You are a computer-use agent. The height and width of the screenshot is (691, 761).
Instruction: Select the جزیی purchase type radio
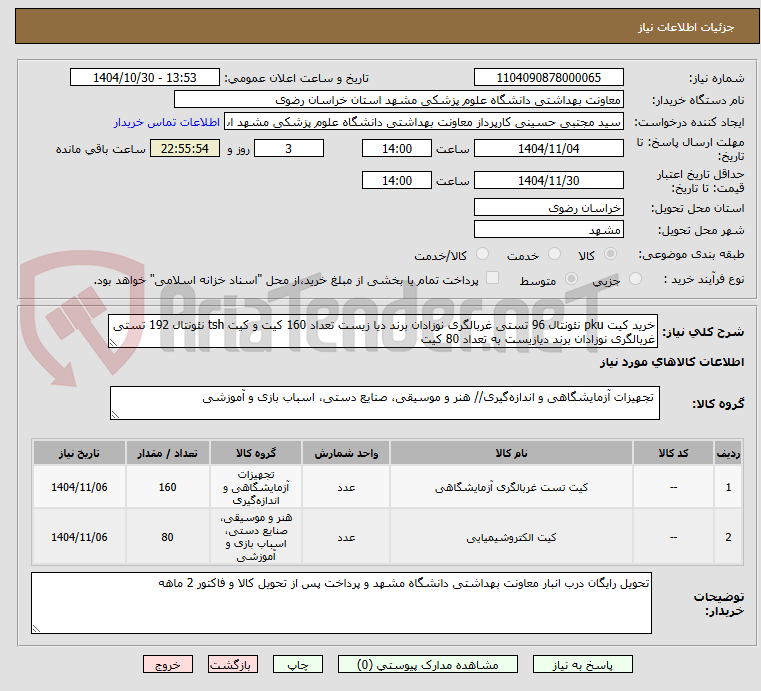coord(635,279)
